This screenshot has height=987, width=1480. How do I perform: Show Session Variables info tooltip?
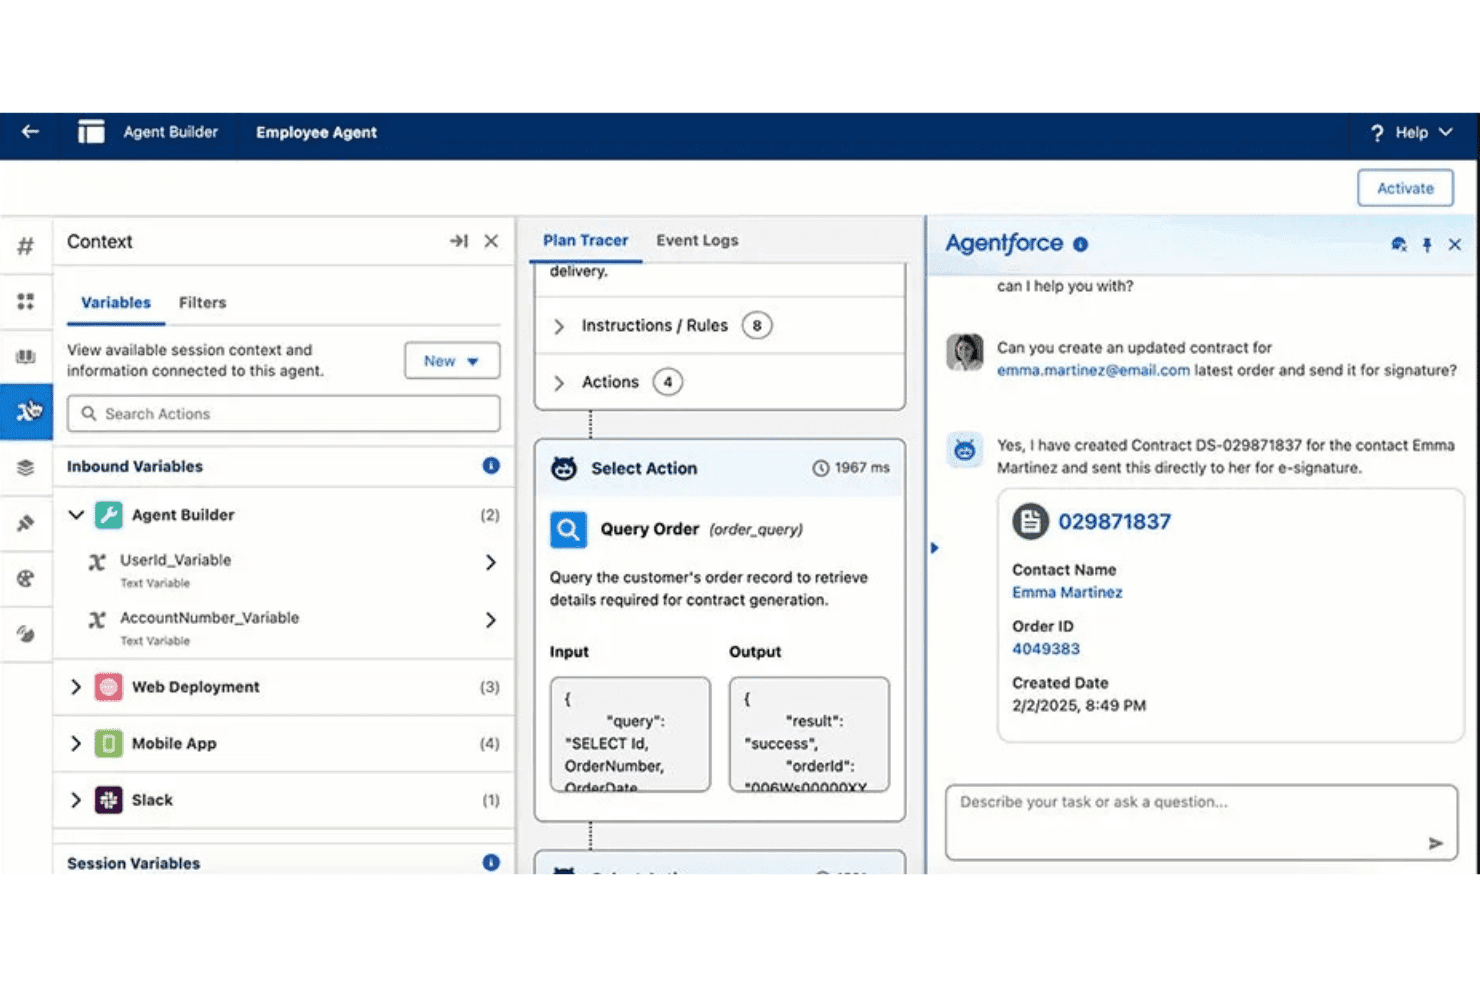pyautogui.click(x=491, y=862)
